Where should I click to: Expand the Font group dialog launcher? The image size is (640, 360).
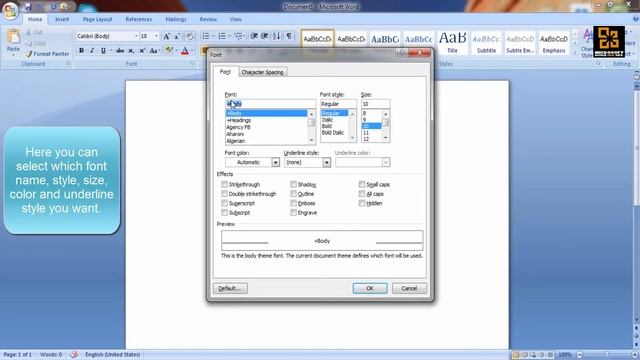(193, 64)
